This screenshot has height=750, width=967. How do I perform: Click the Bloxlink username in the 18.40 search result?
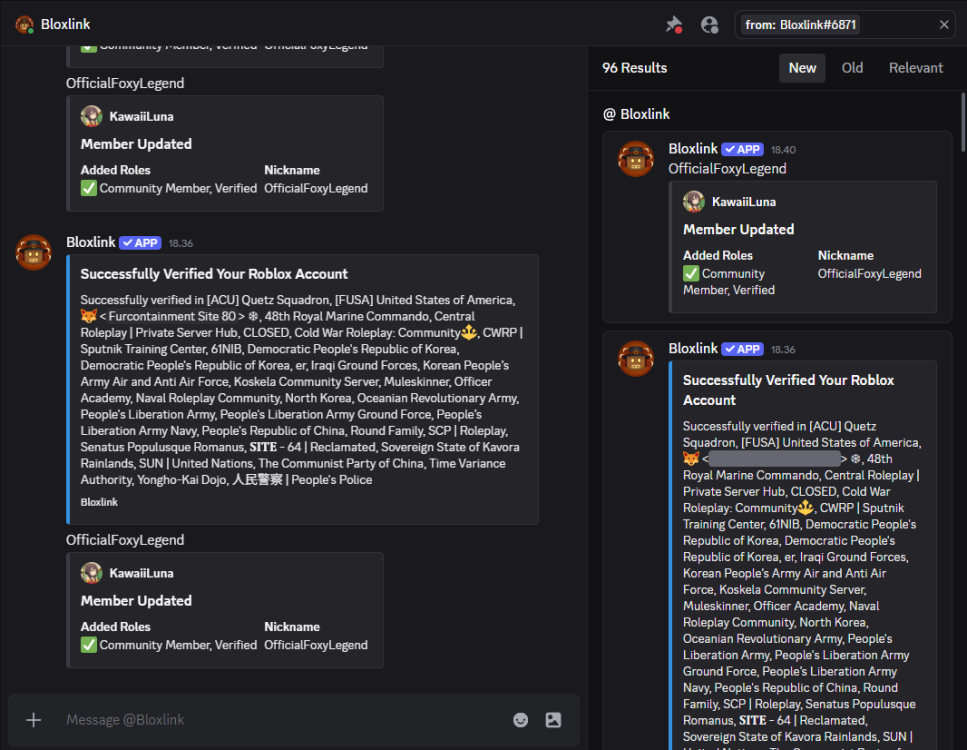coord(693,149)
